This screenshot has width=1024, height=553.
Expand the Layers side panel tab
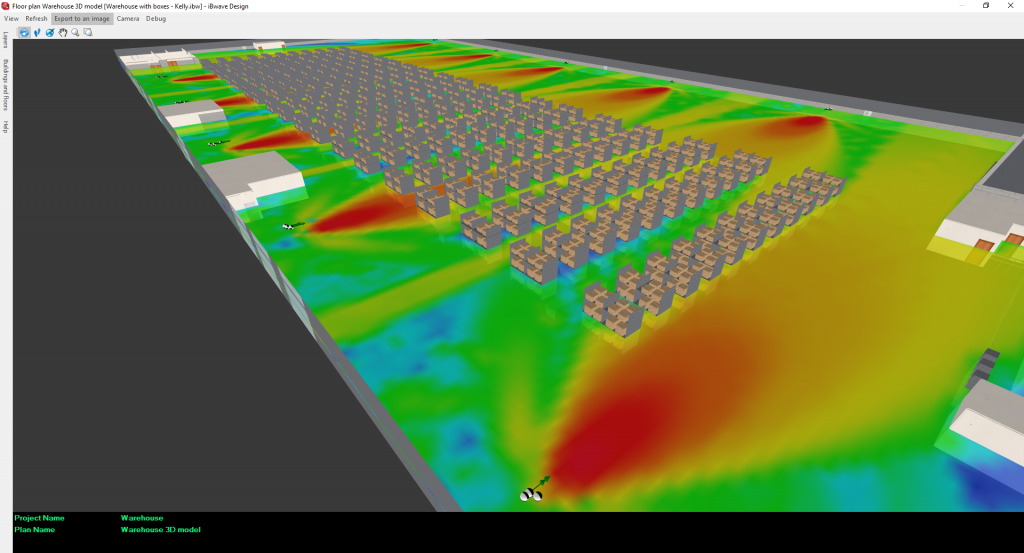click(5, 40)
